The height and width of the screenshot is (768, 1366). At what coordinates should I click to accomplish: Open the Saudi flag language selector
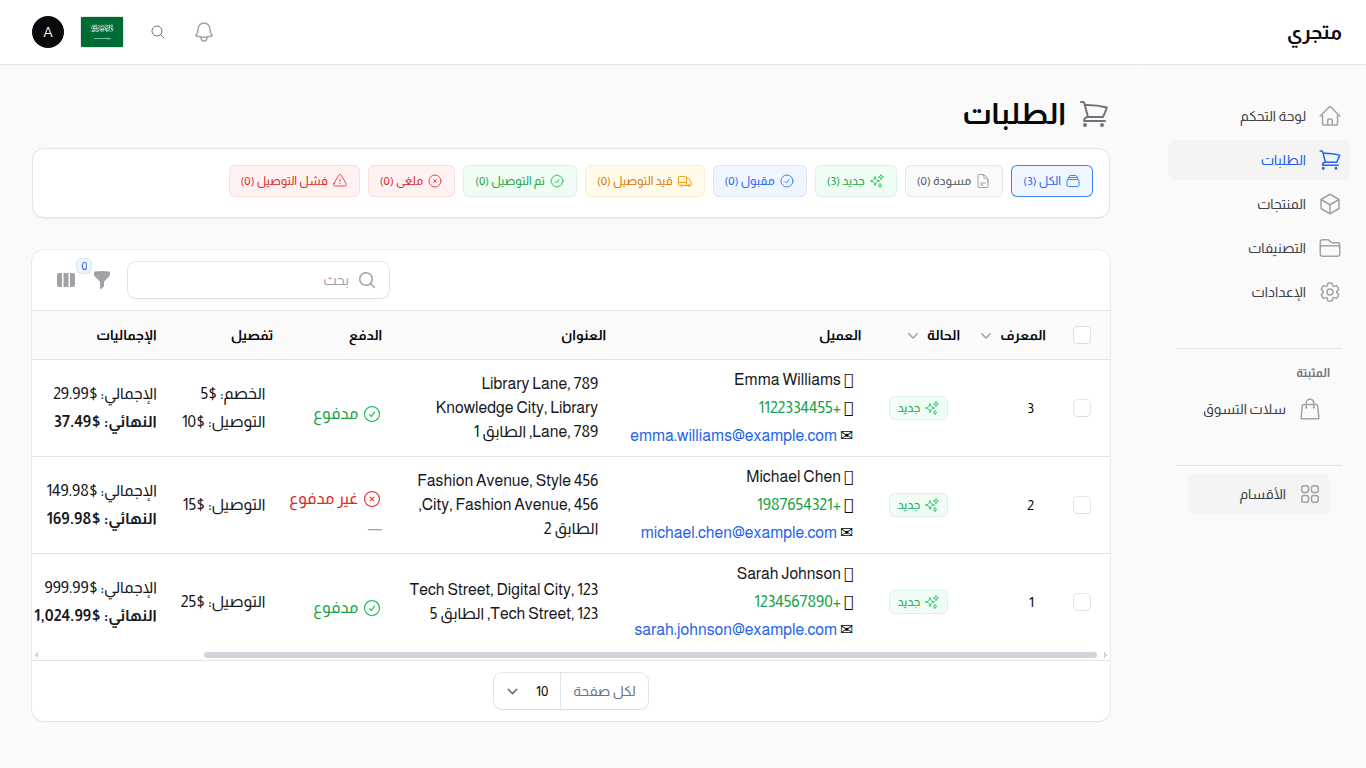click(x=102, y=32)
